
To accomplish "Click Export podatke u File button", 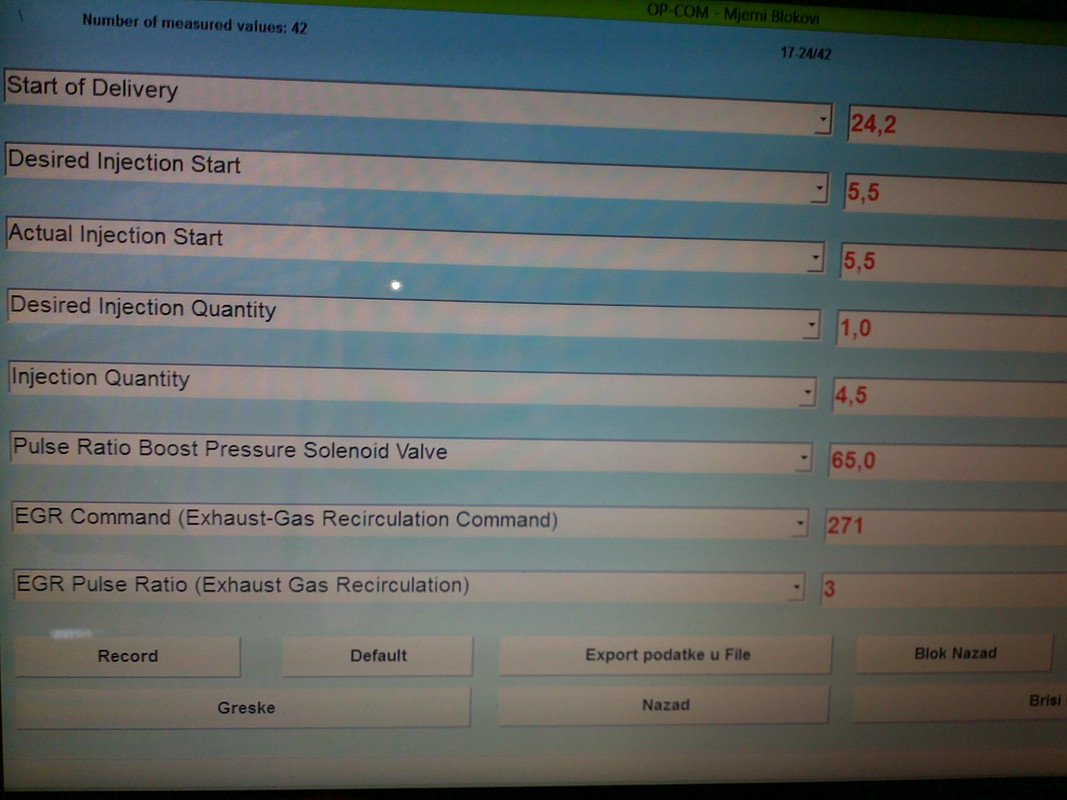I will (x=666, y=654).
